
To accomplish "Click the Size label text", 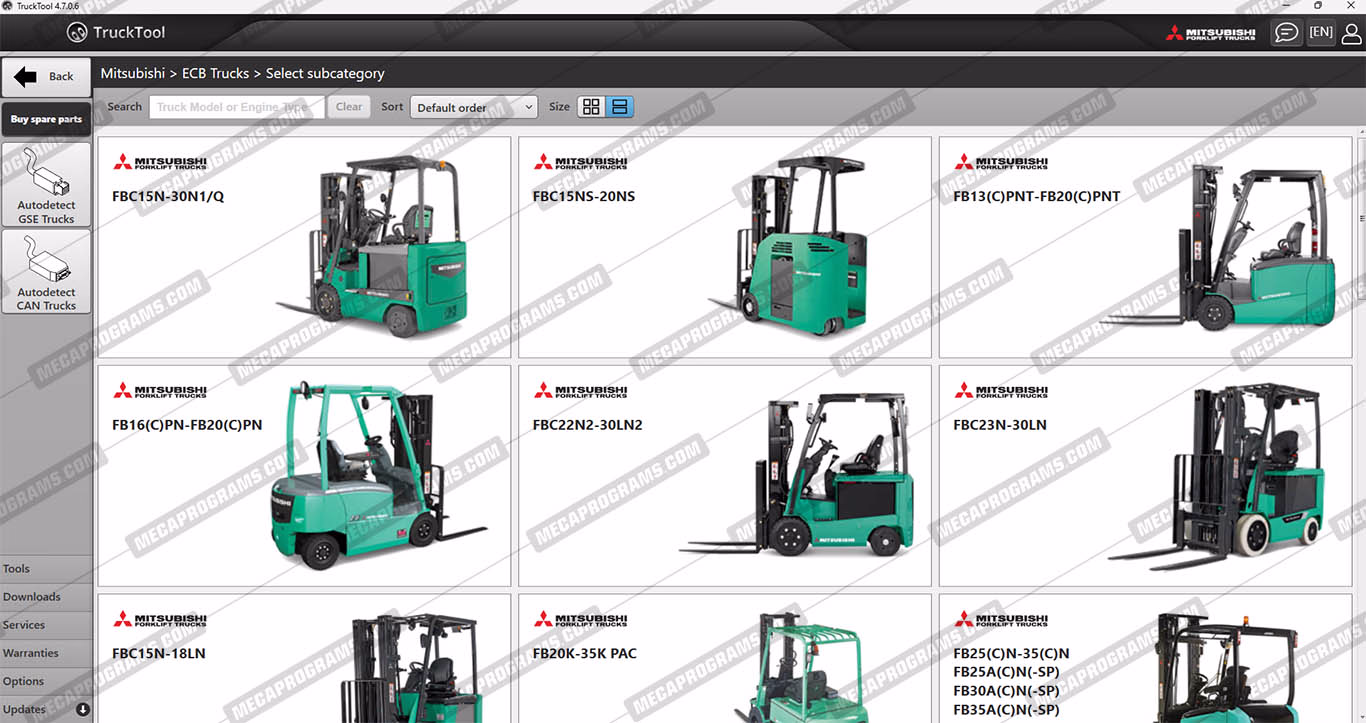I will click(559, 107).
